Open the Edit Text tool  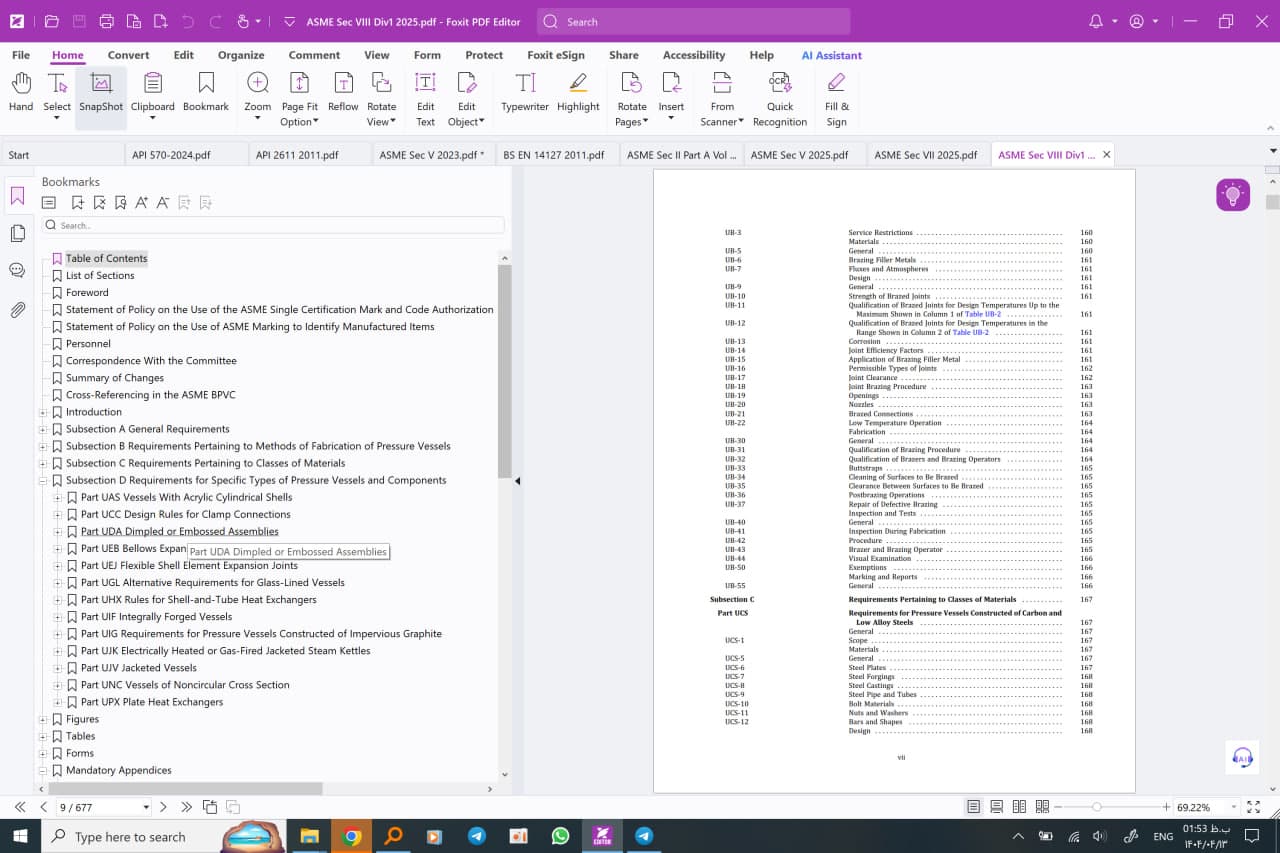[x=425, y=99]
